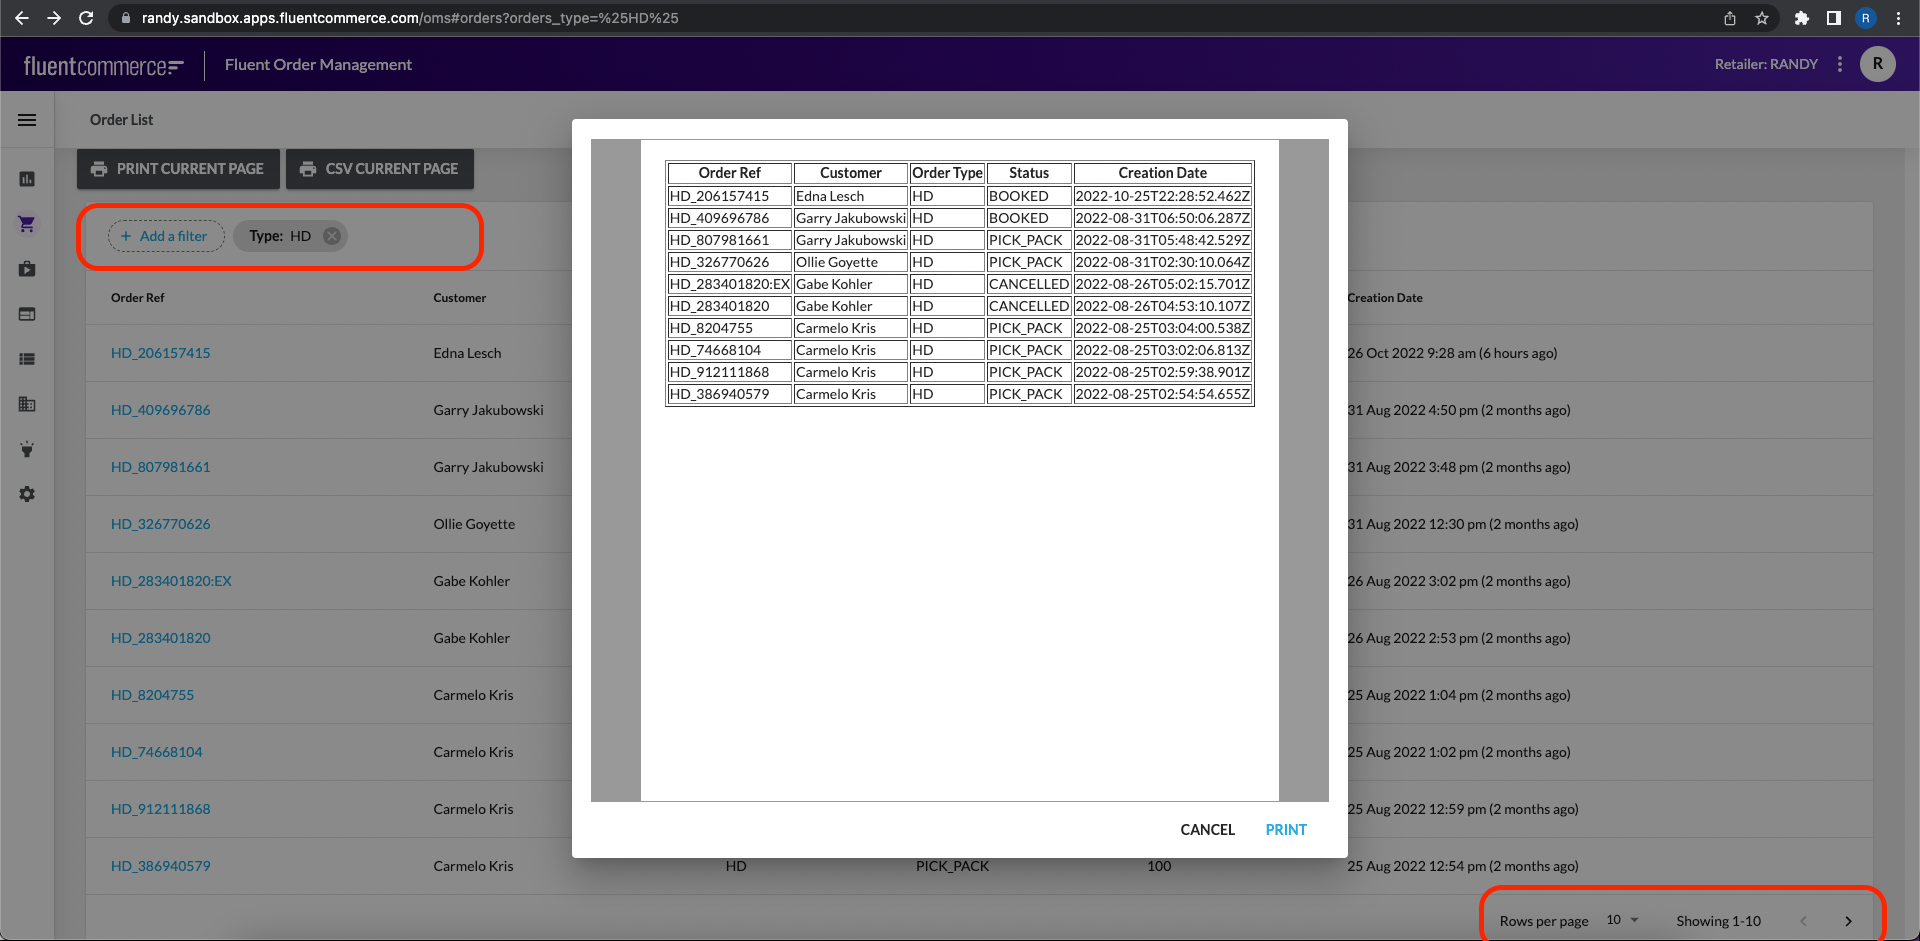
Task: Open order HD_206157415 link
Action: coord(161,353)
